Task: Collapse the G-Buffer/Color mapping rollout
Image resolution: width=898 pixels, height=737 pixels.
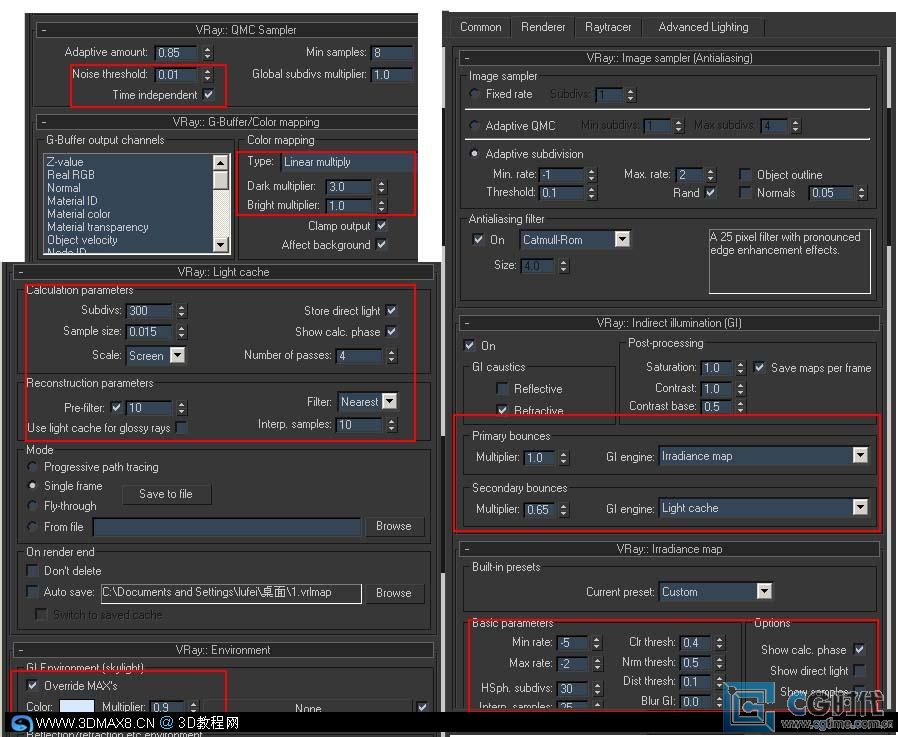Action: (x=44, y=122)
